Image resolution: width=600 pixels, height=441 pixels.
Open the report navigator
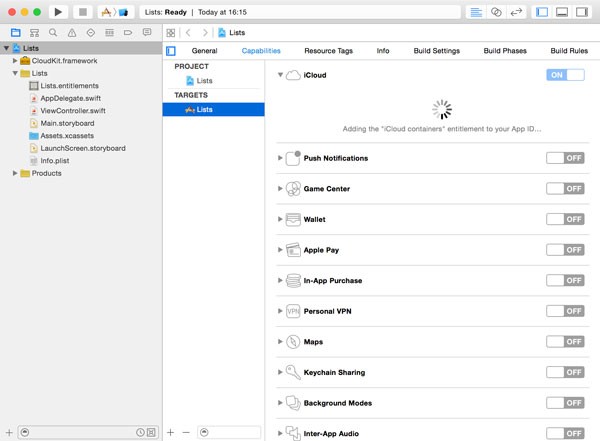tap(147, 33)
